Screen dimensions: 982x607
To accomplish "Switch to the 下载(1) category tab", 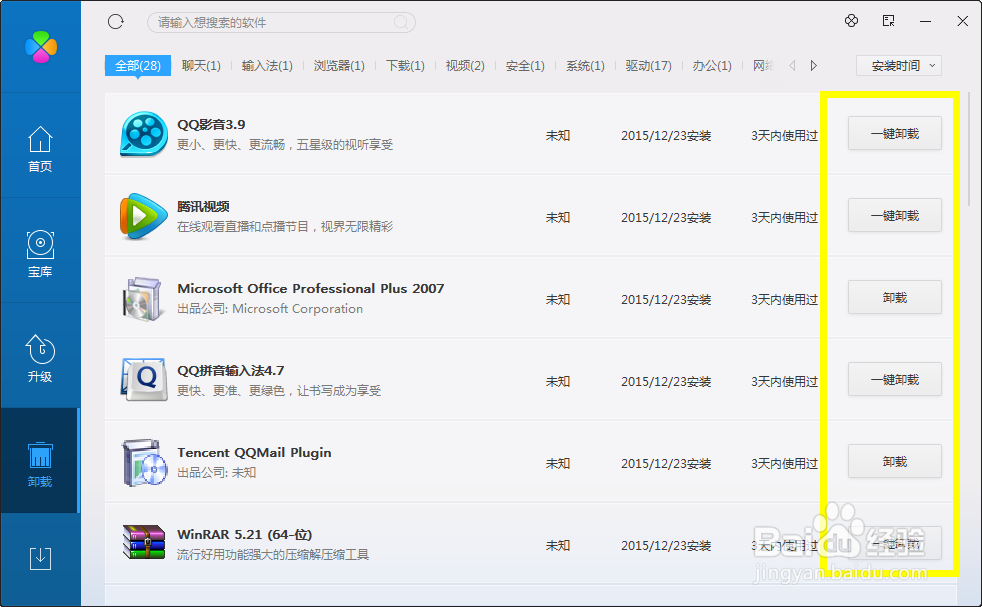I will pos(405,65).
